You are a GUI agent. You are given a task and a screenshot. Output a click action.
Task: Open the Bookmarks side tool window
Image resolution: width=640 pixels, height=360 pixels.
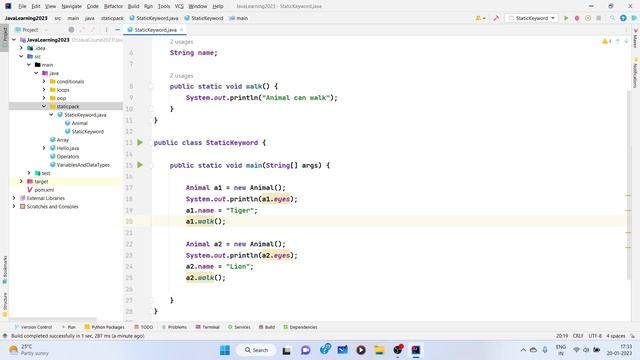click(4, 270)
